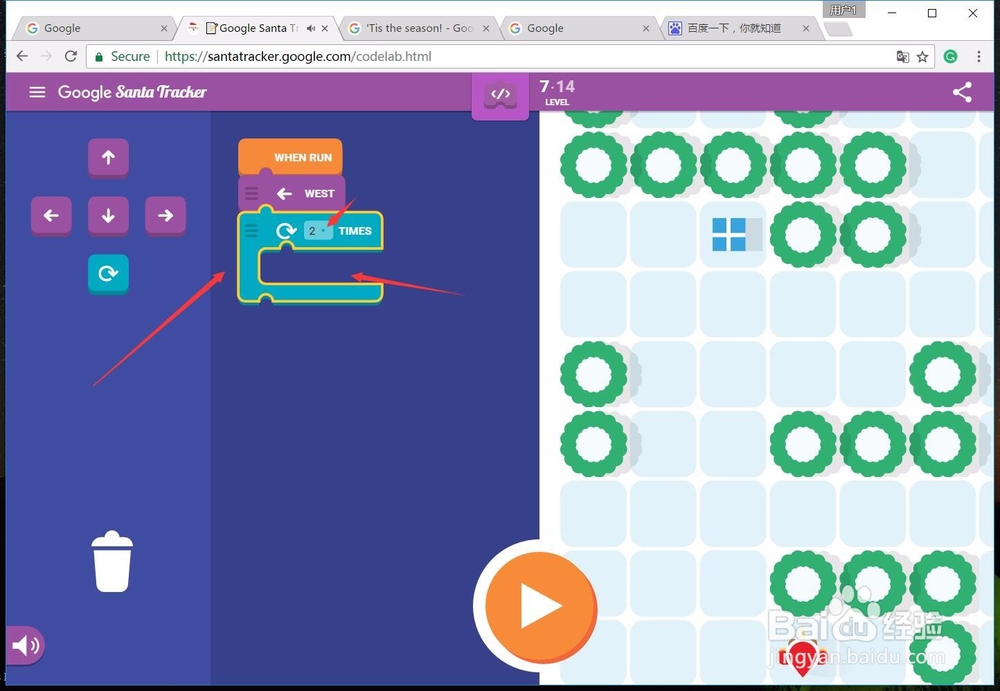Image resolution: width=1000 pixels, height=691 pixels.
Task: Close the first Google tab
Action: [x=164, y=28]
